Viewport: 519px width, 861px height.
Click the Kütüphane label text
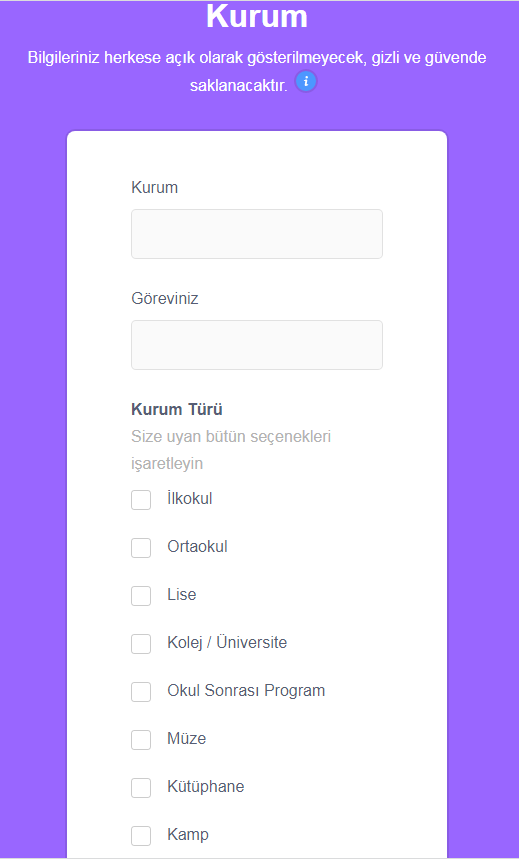[205, 786]
